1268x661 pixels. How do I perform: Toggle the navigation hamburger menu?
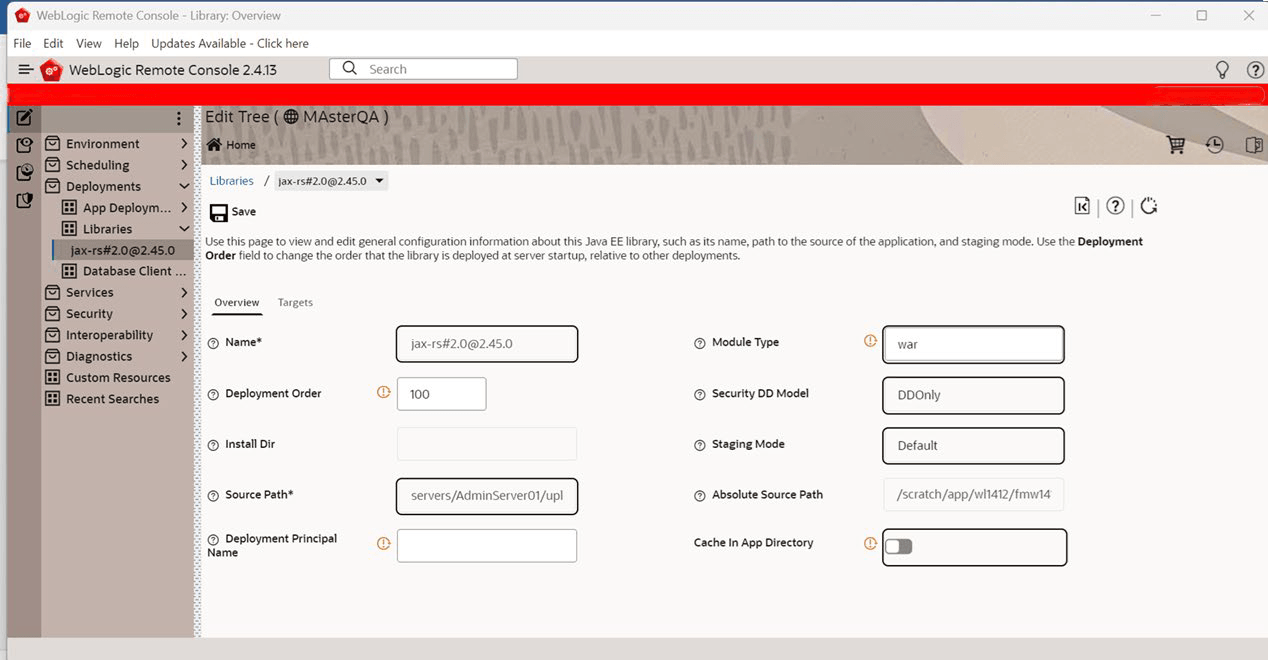(x=26, y=70)
